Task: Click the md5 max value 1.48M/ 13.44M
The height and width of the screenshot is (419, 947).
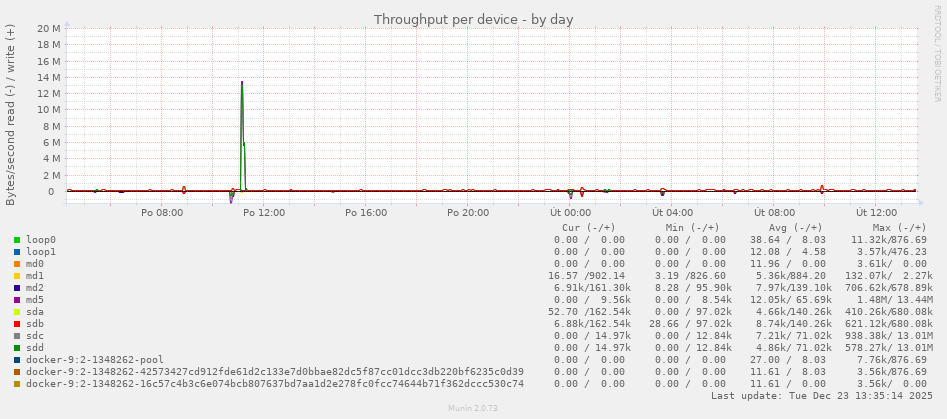Action: pos(895,299)
